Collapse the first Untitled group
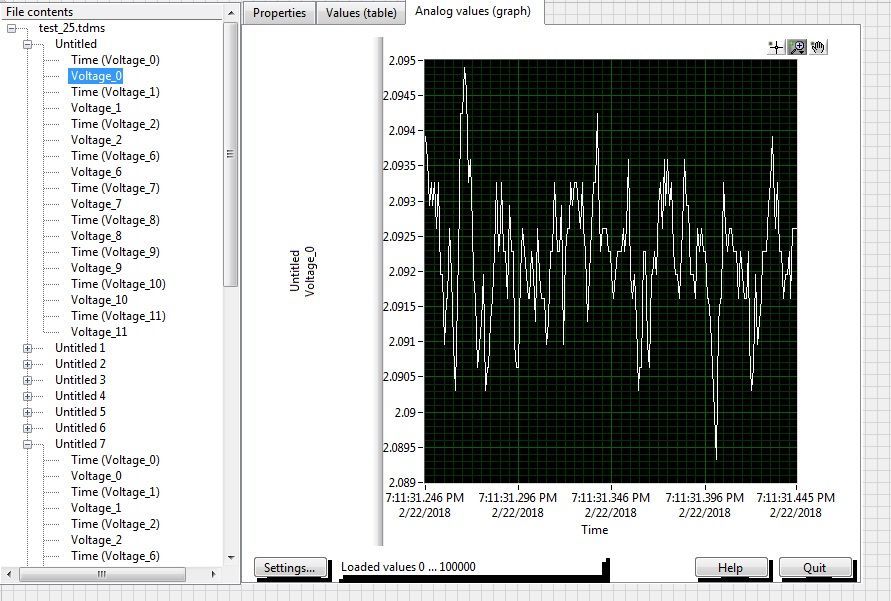 27,44
